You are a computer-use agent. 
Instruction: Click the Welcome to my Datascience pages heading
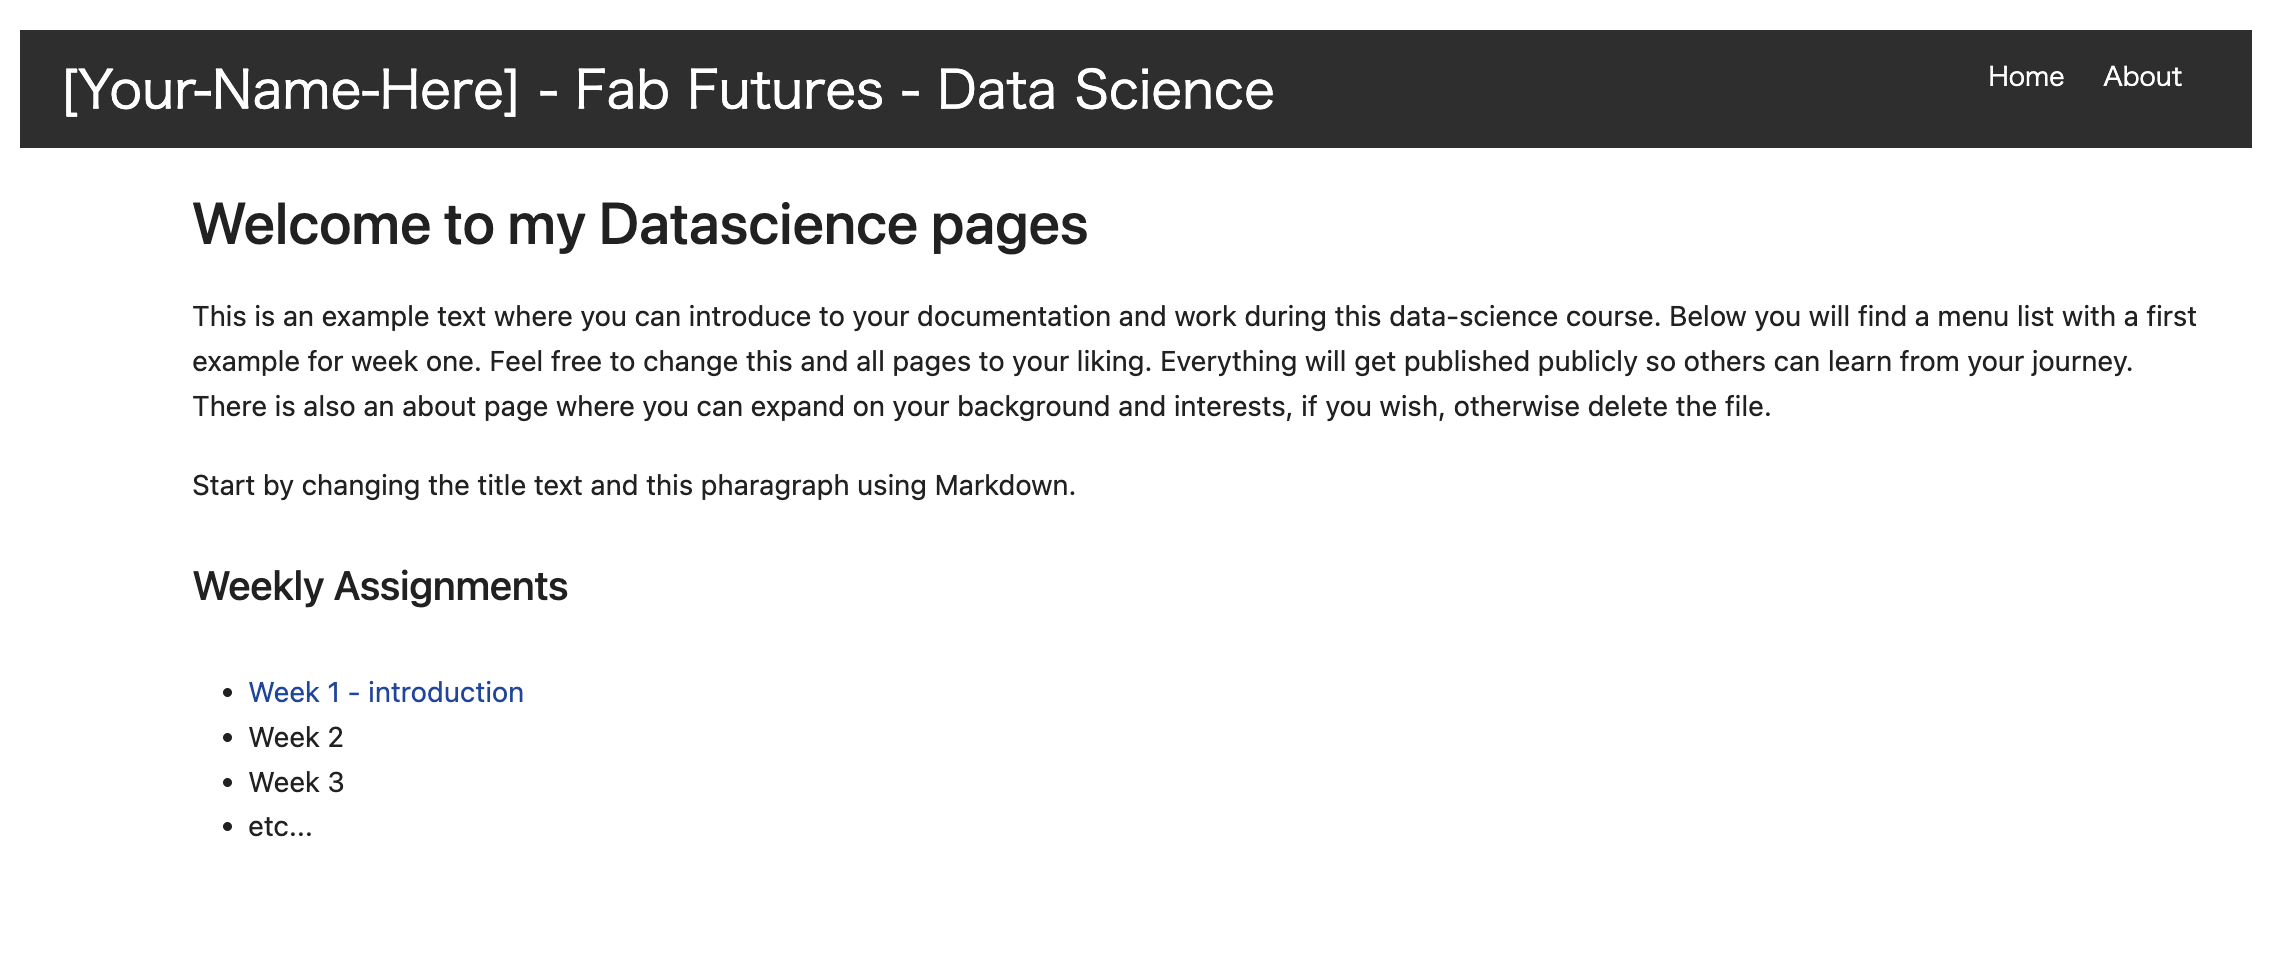639,224
